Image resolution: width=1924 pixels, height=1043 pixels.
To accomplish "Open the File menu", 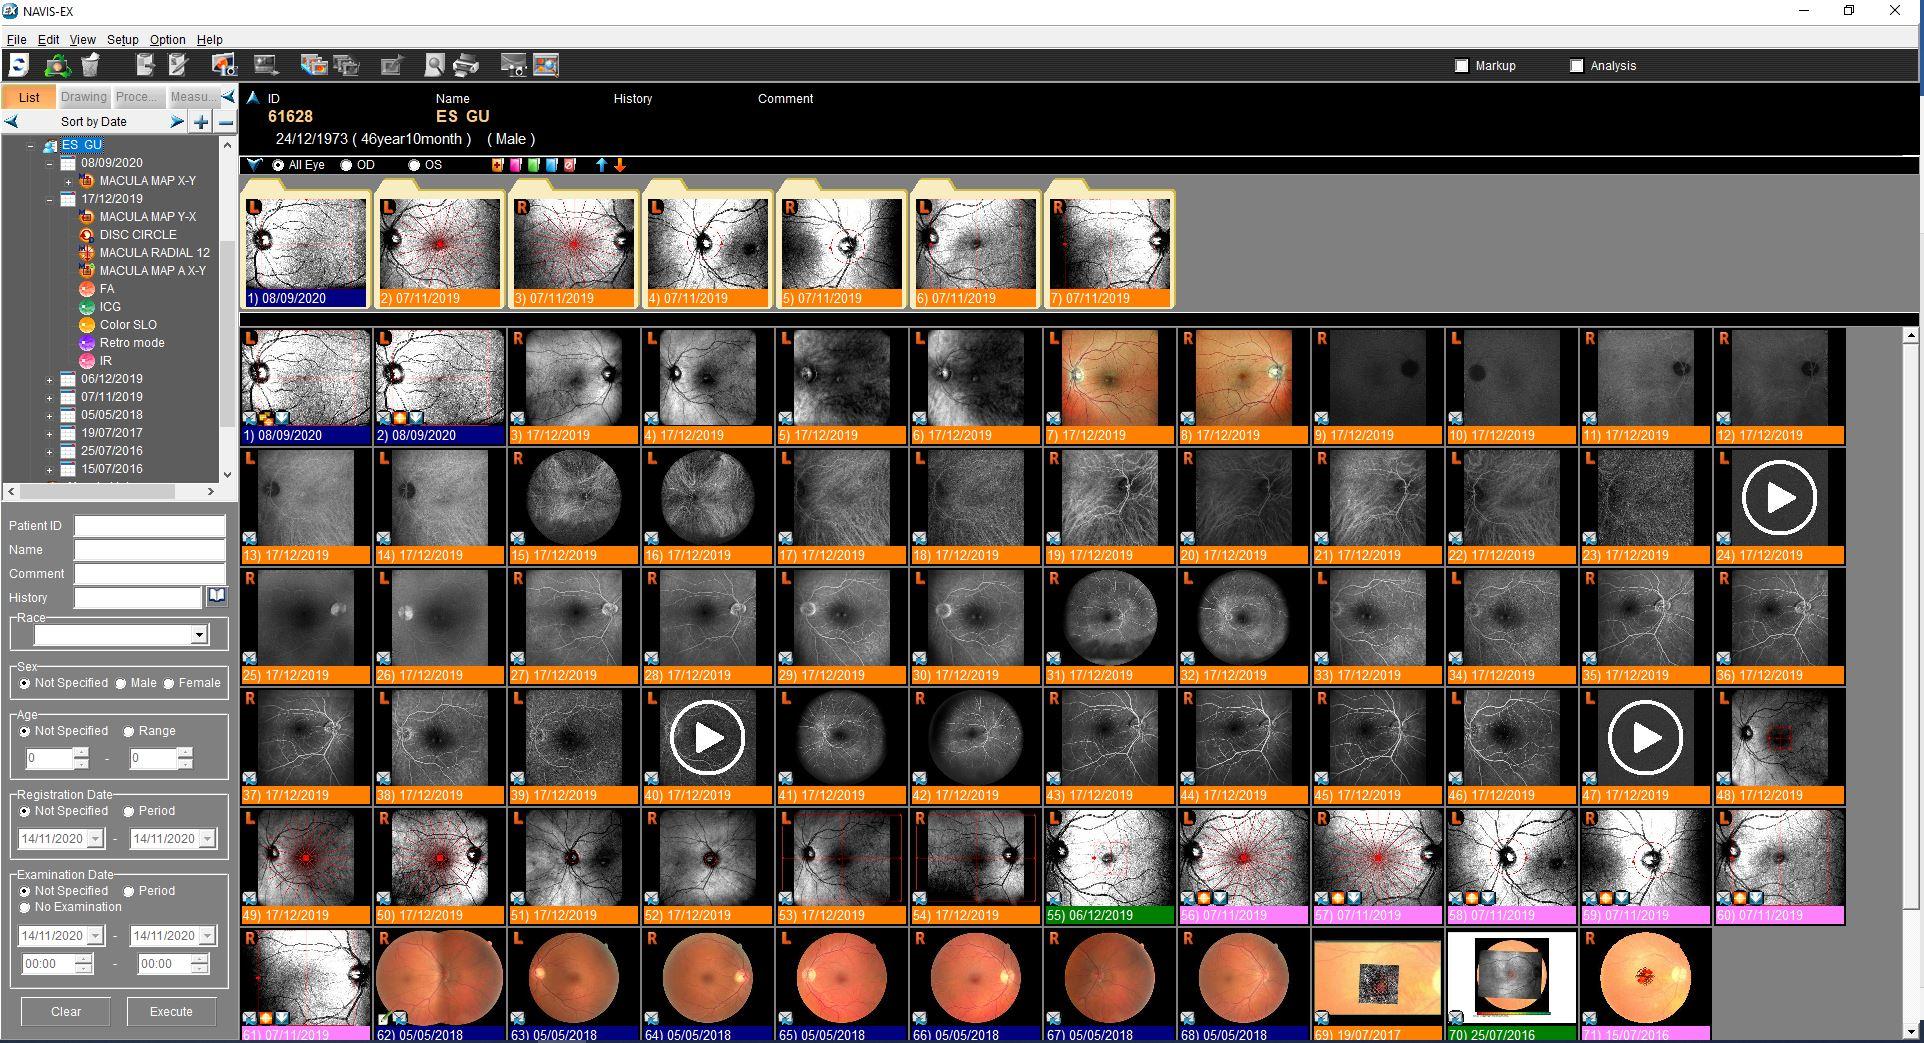I will click(16, 40).
